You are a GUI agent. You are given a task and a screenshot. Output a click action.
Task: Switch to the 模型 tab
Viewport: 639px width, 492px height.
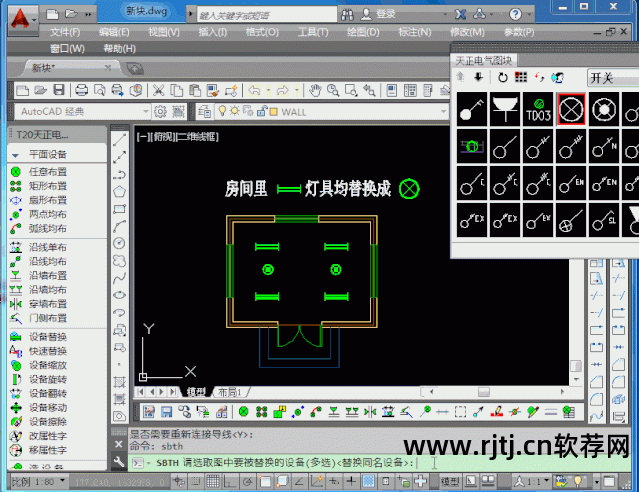[x=196, y=392]
